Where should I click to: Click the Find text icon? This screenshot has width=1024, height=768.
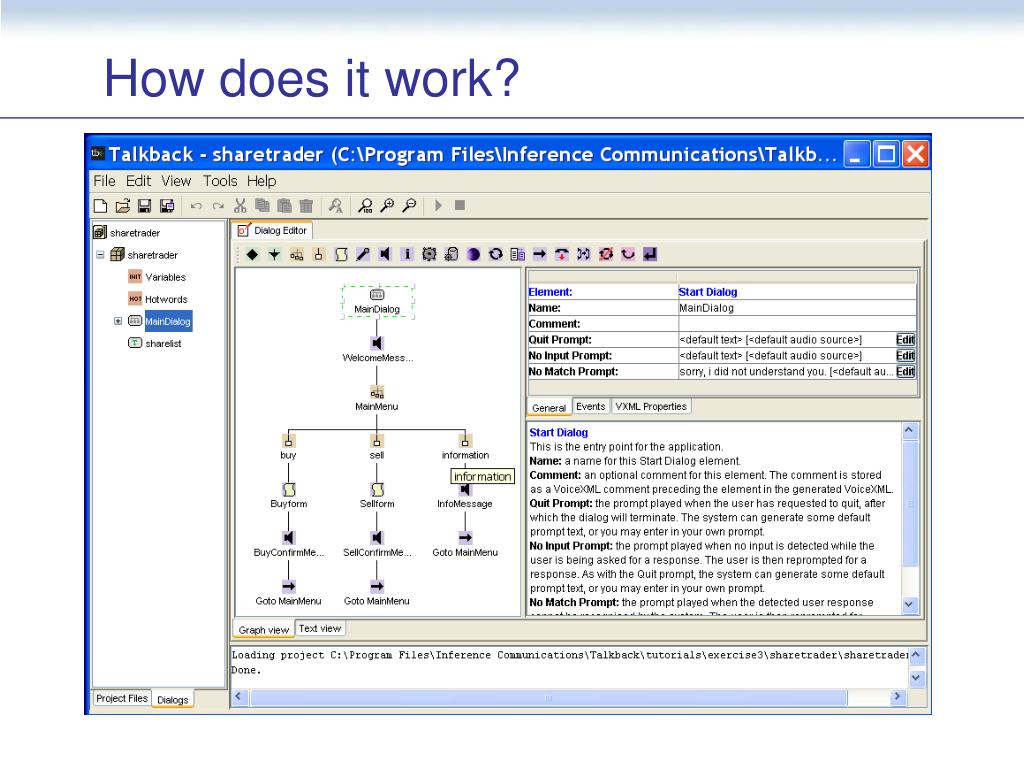(x=336, y=206)
